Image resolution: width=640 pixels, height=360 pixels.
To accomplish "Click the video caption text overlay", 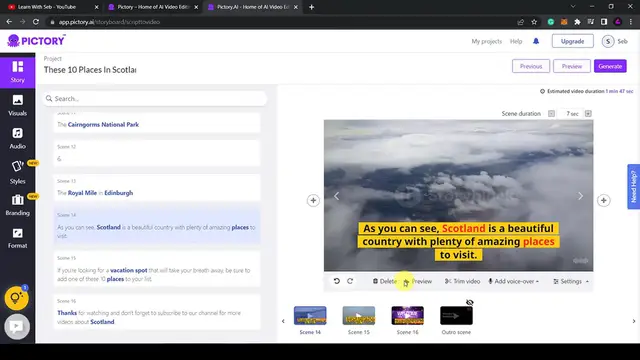I will [x=458, y=242].
